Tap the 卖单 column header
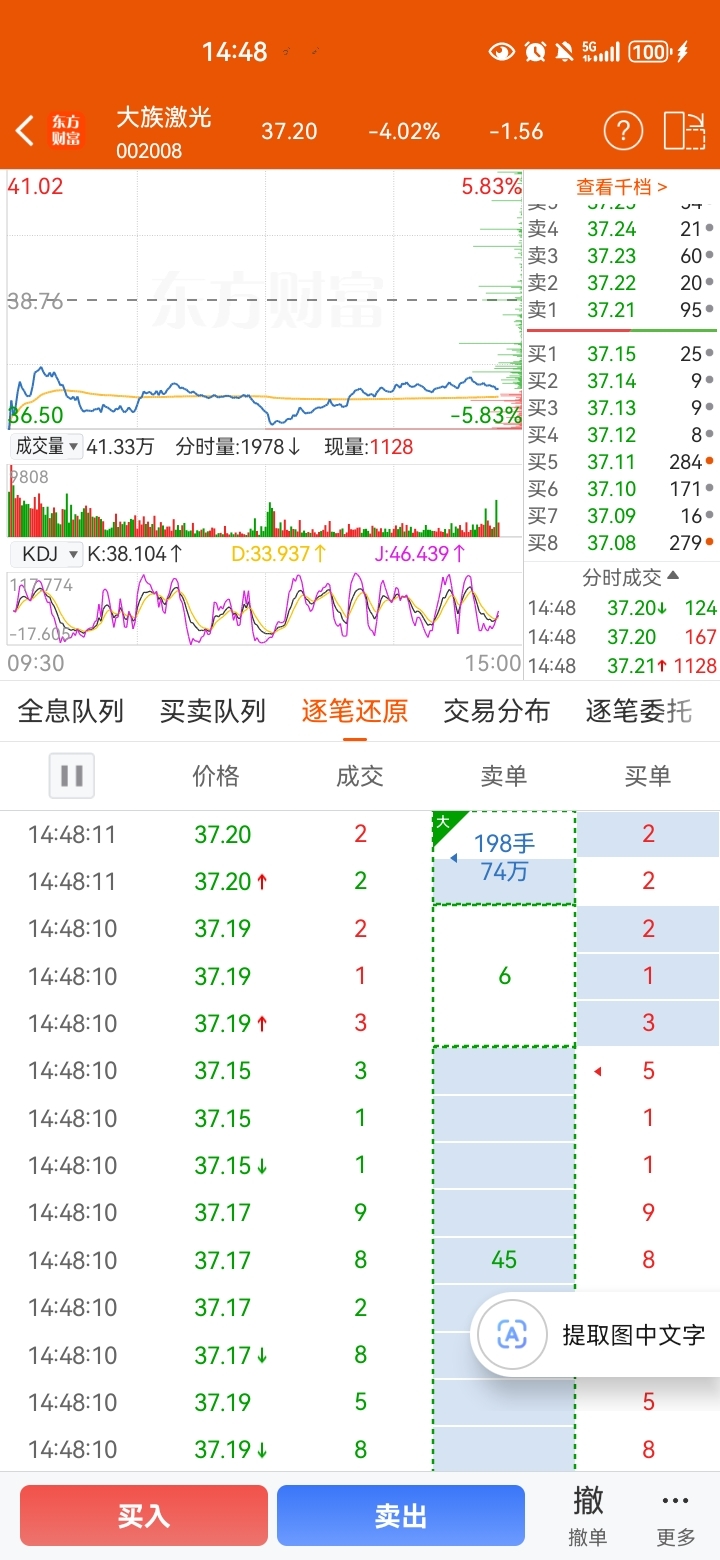This screenshot has height=1560, width=720. pos(504,776)
